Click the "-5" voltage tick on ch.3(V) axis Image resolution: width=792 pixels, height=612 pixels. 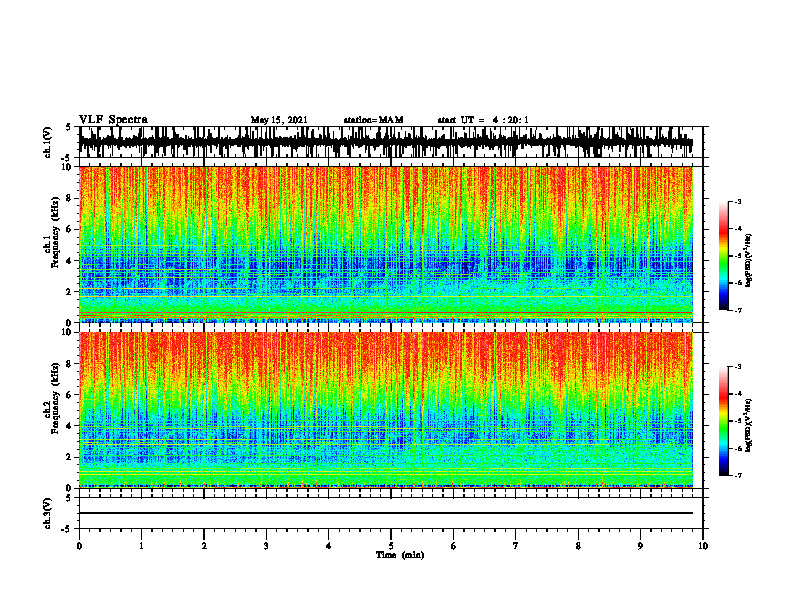(67, 529)
